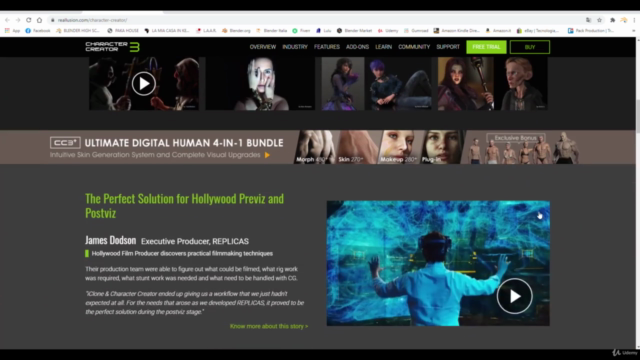This screenshot has width=640, height=360.
Task: Open the translate page icon
Action: click(x=588, y=20)
